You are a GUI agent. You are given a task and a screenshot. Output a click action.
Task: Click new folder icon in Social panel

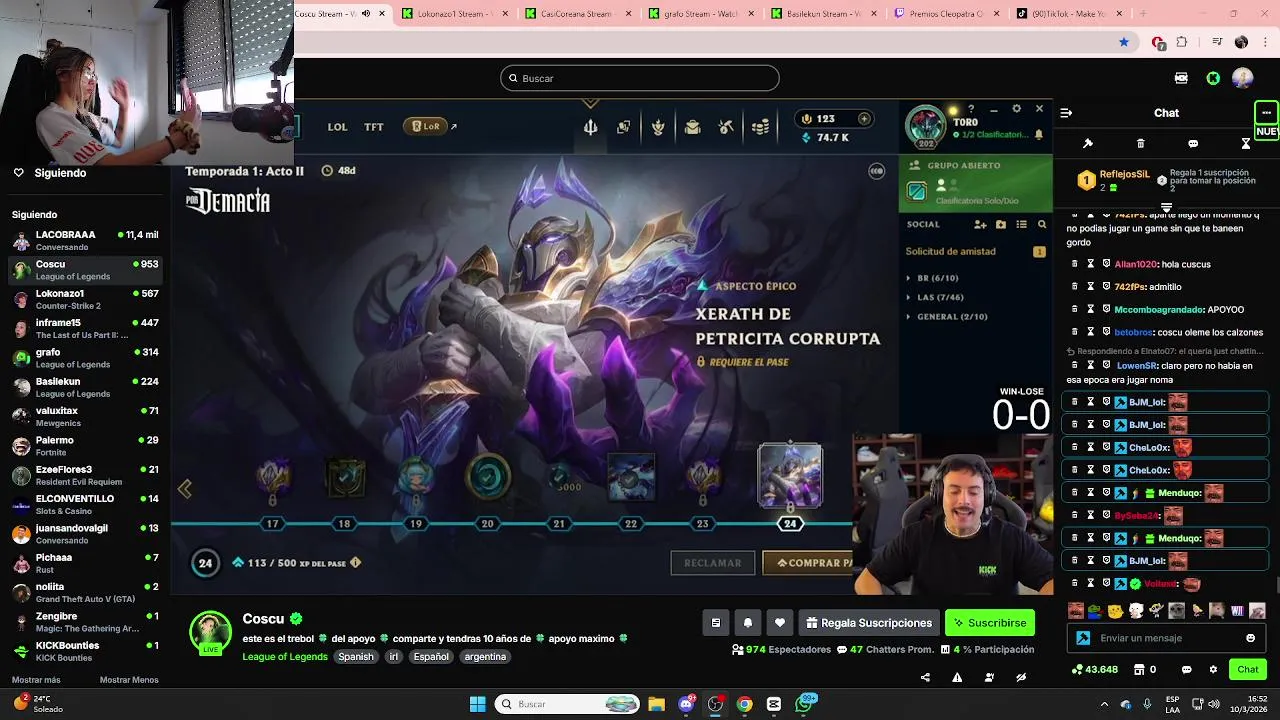pos(1001,225)
